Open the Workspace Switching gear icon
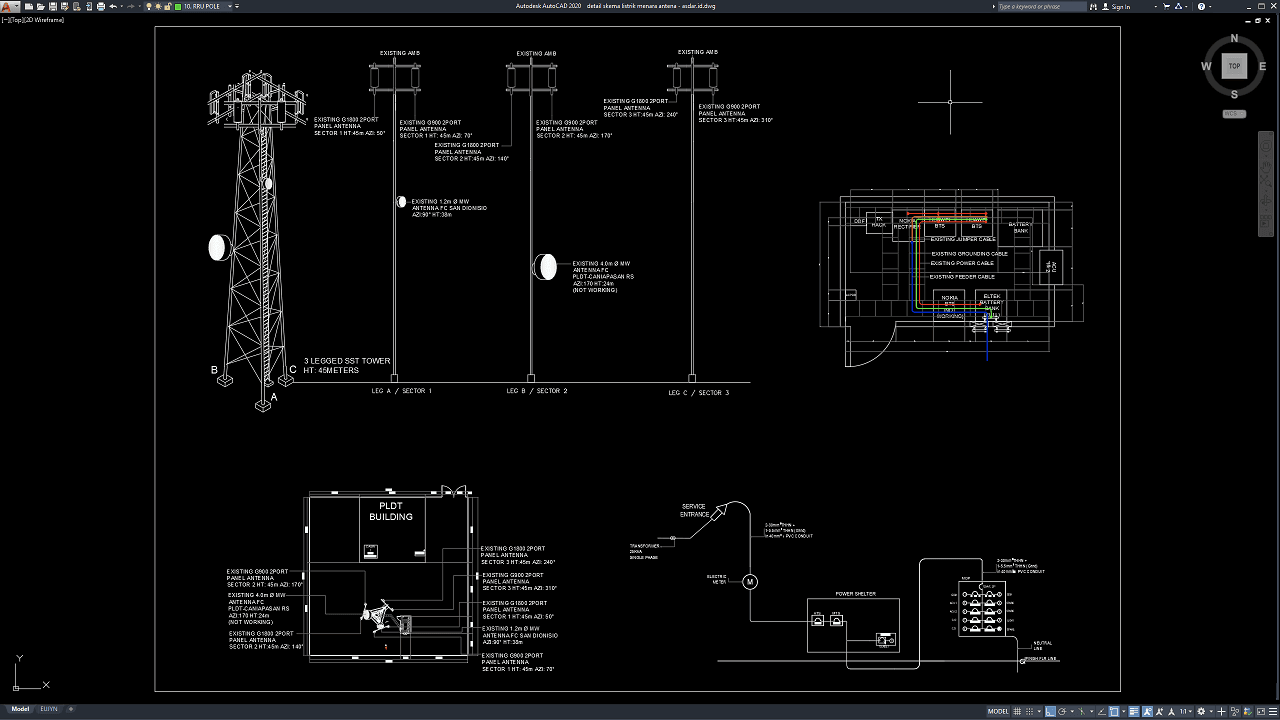The image size is (1280, 720). point(1201,711)
